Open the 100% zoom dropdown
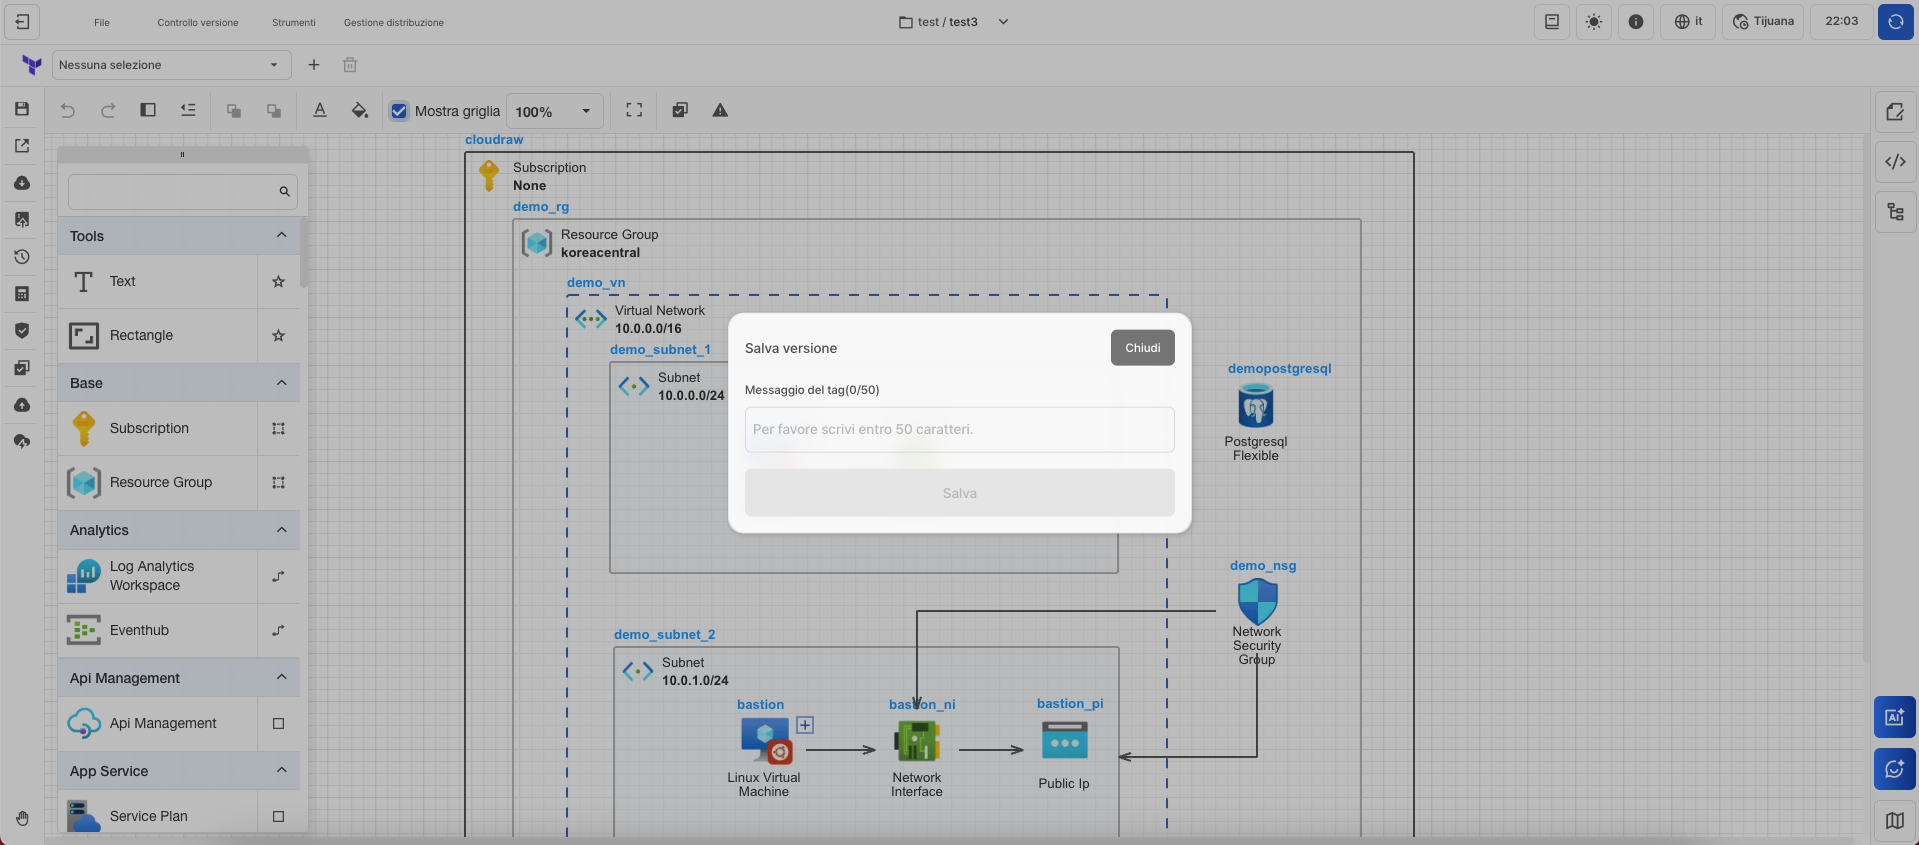The image size is (1919, 845). tap(554, 111)
